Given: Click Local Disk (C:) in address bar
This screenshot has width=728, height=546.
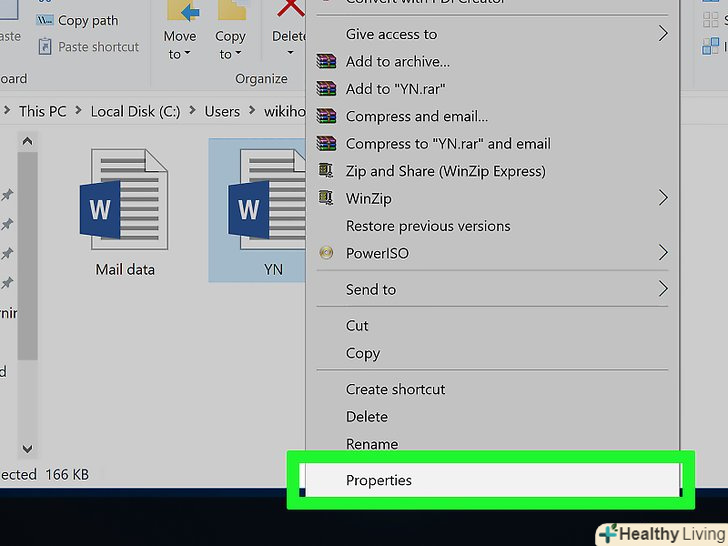Looking at the screenshot, I should pos(135,111).
